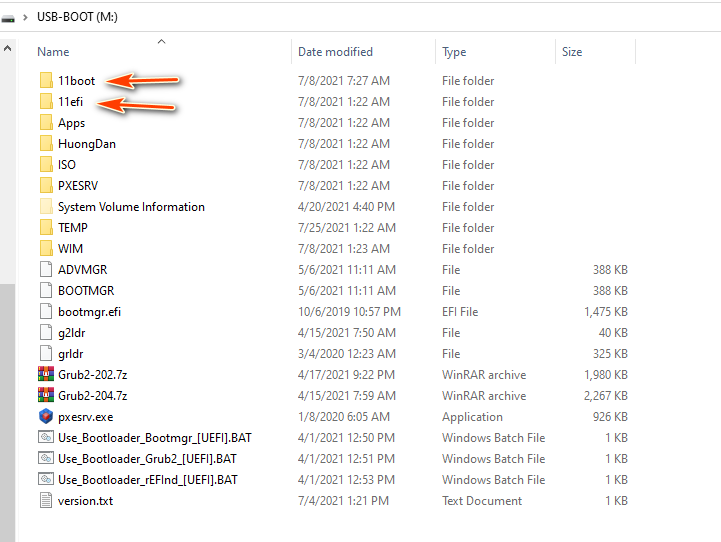Expand the address bar breadcrumb chevron

tap(25, 17)
